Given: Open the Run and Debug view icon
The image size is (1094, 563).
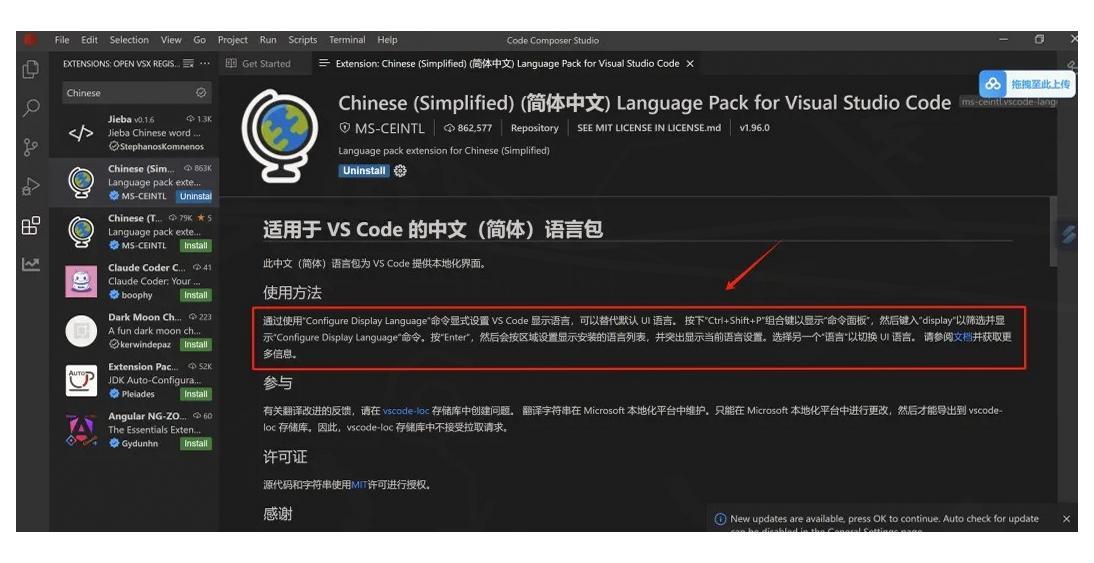Looking at the screenshot, I should coord(31,186).
